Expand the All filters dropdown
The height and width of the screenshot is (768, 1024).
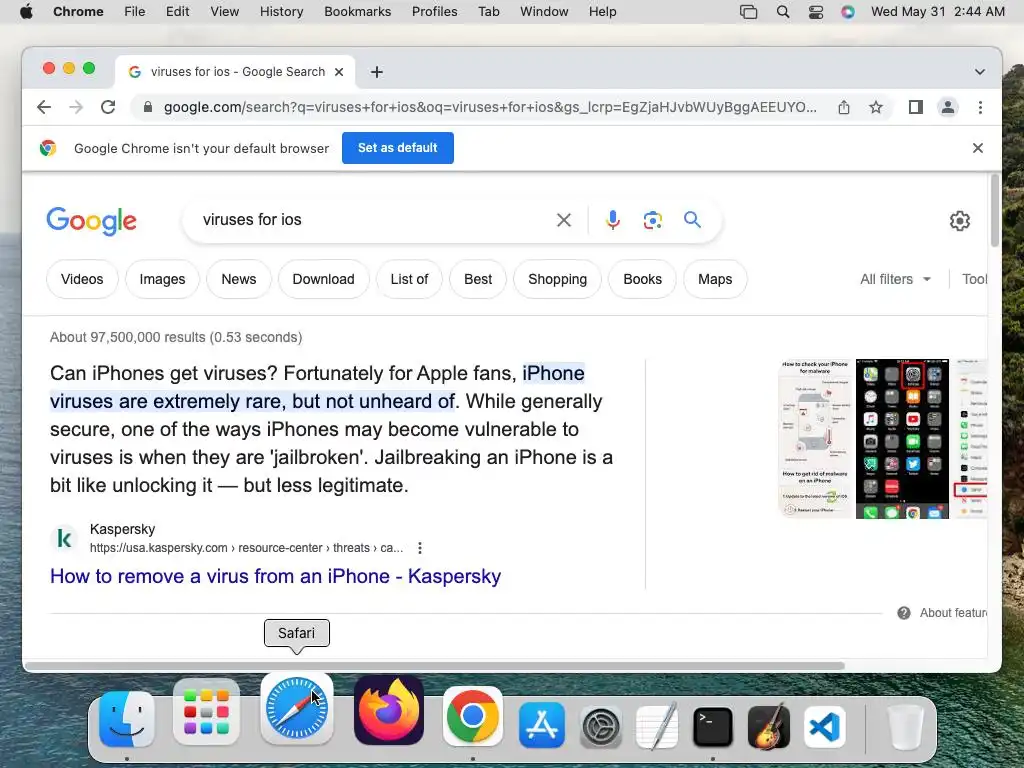point(895,279)
